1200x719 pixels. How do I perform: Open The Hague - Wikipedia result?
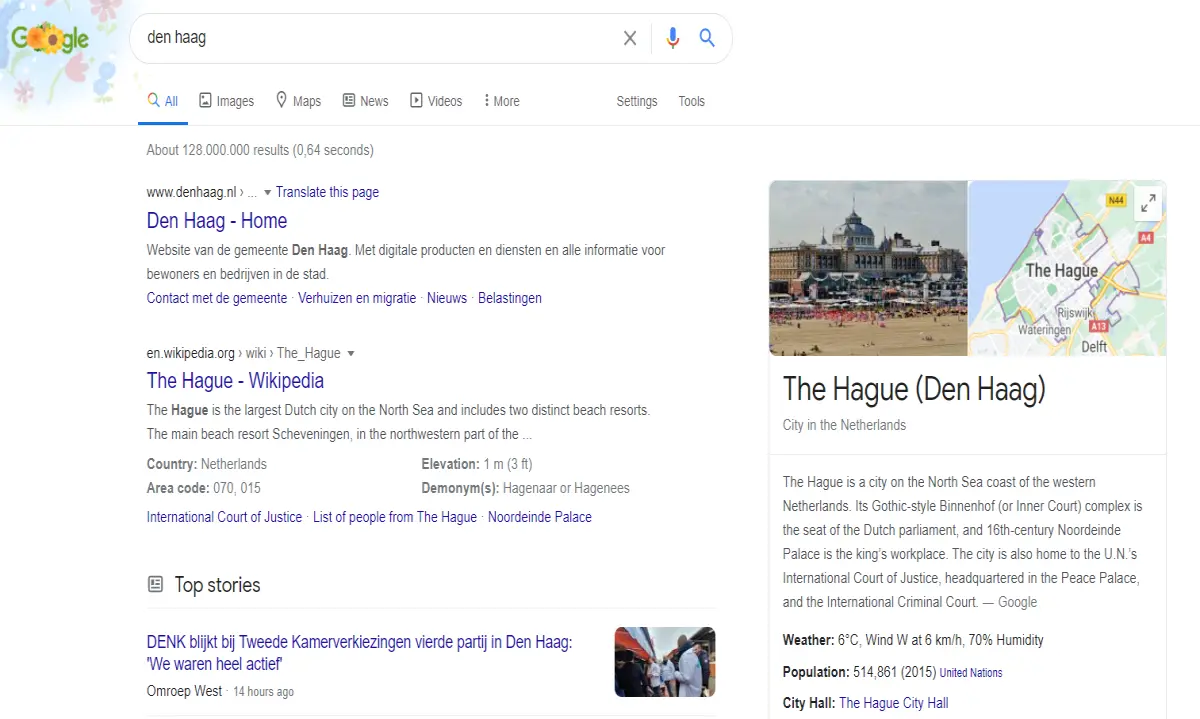[x=235, y=381]
